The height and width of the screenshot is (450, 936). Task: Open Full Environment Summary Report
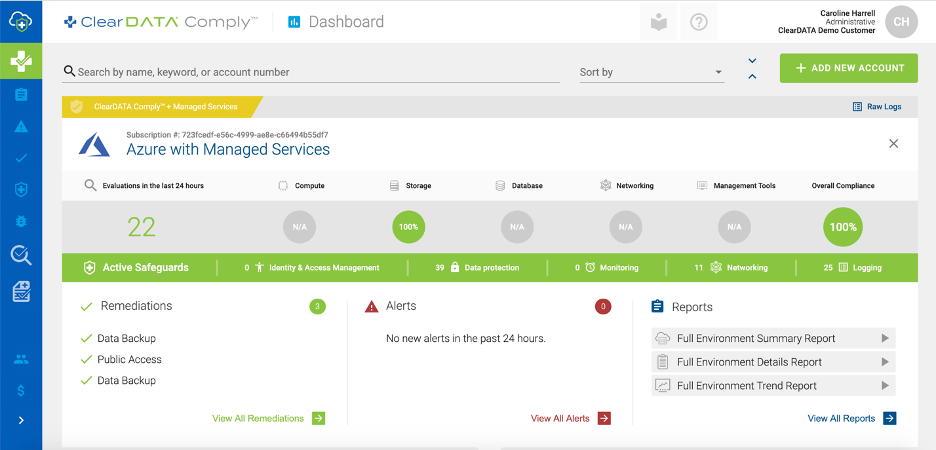coord(773,338)
